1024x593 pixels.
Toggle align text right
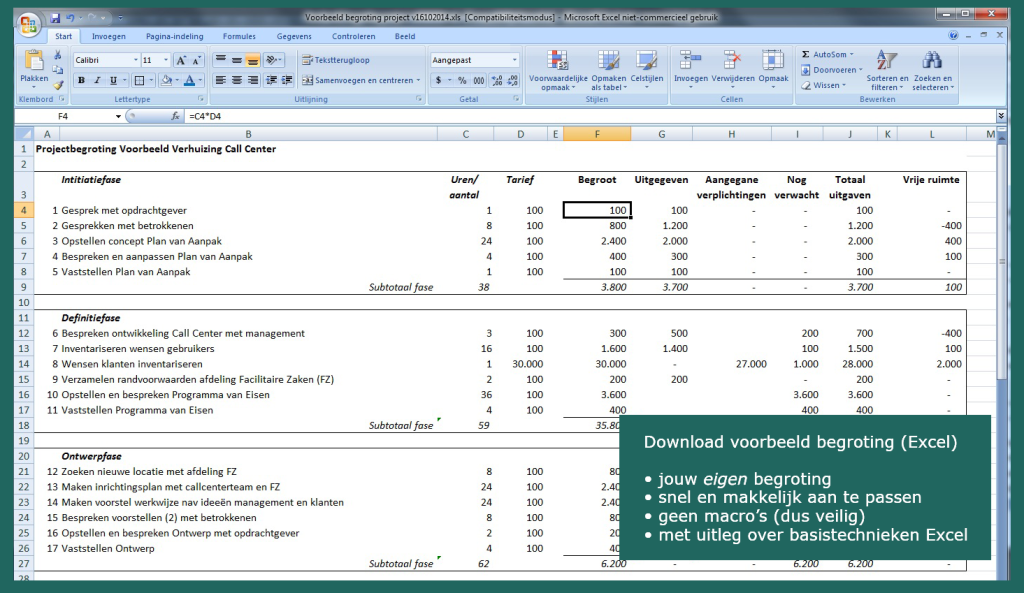[253, 80]
